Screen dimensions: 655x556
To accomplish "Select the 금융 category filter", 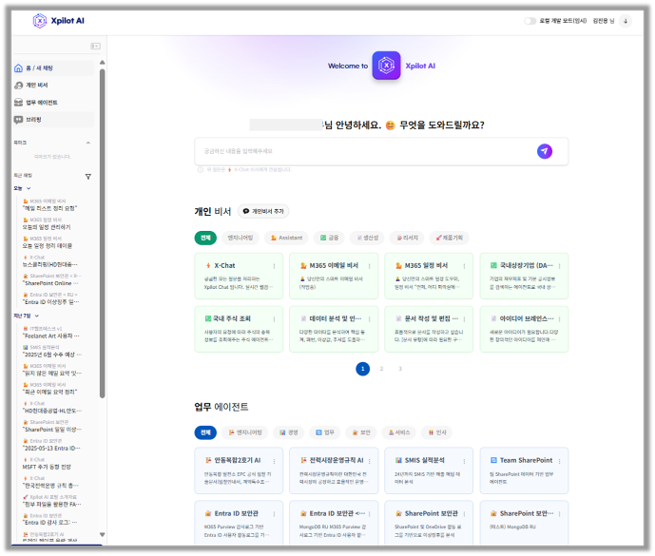I will (x=330, y=238).
